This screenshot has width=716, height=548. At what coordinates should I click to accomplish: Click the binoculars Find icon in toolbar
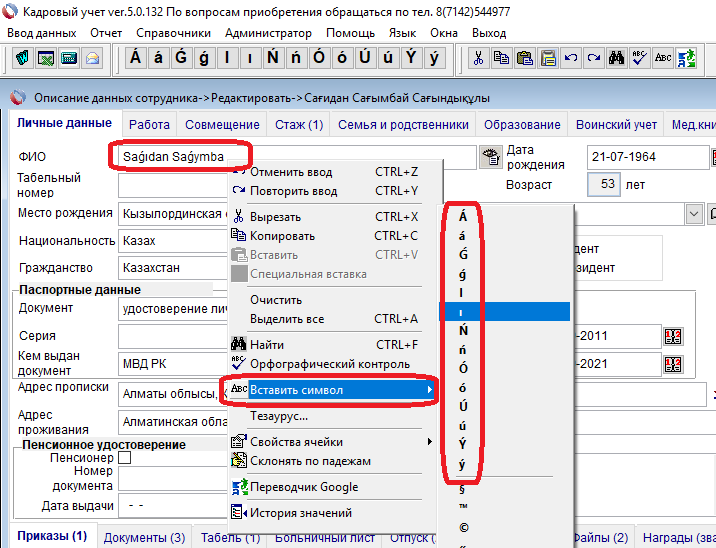[617, 58]
